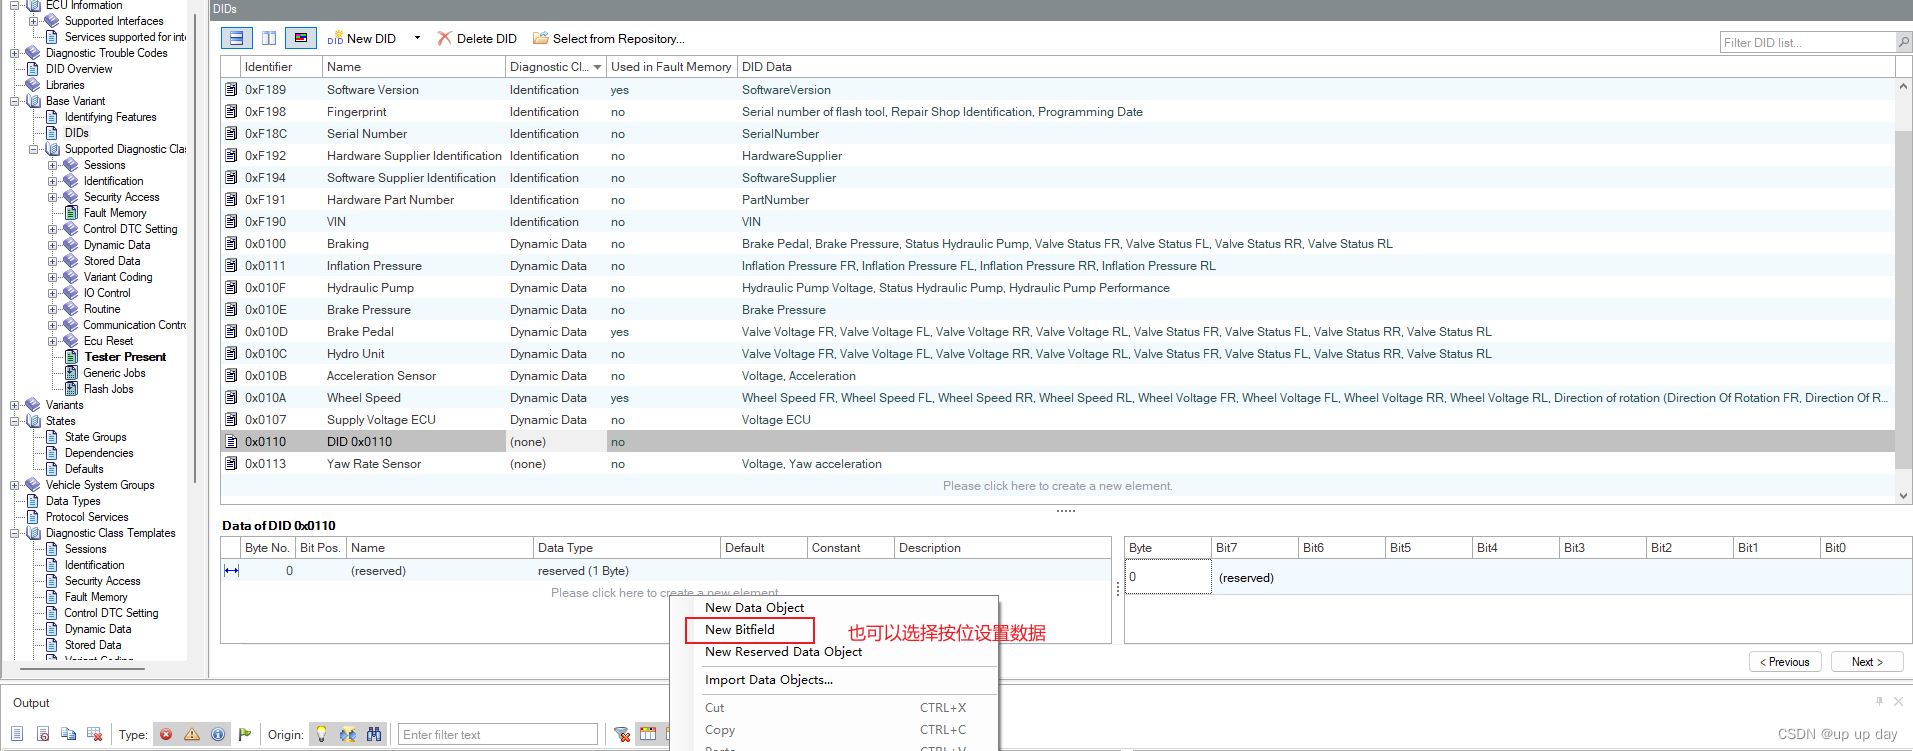The height and width of the screenshot is (751, 1913).
Task: Click Delete DID
Action: 477,39
